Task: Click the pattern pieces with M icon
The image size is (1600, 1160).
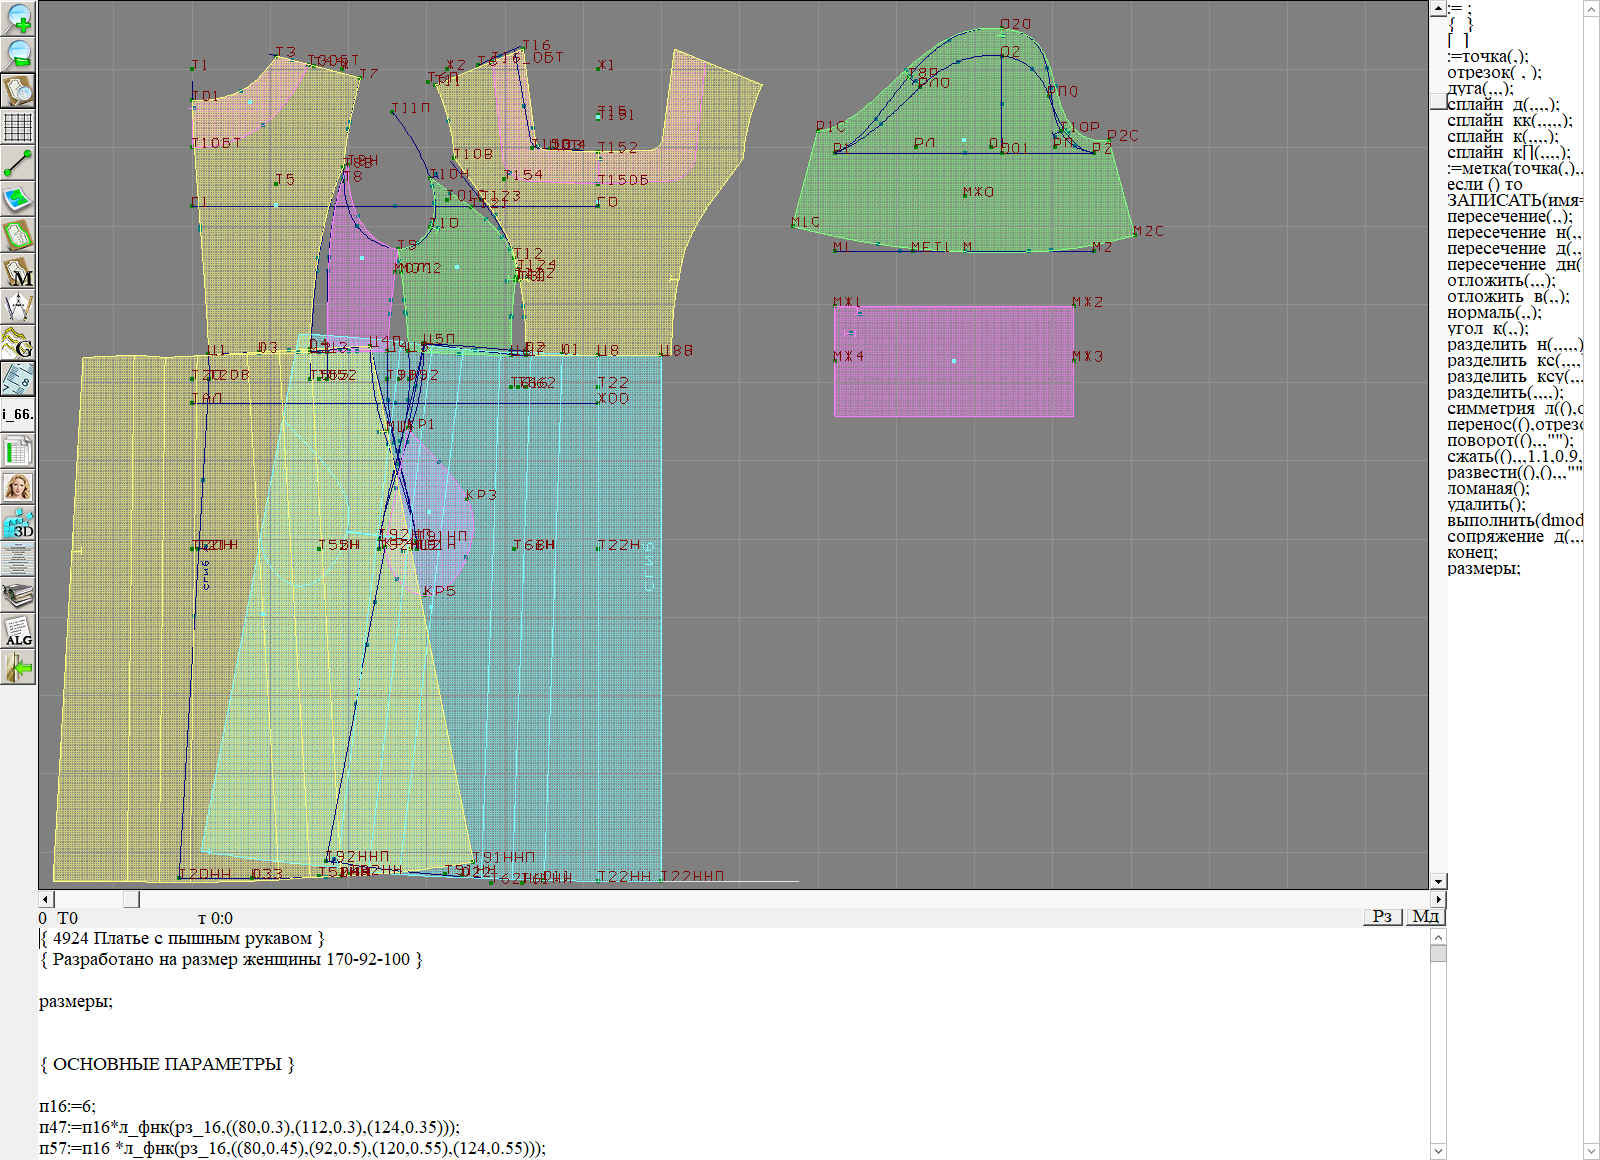Action: pyautogui.click(x=18, y=272)
